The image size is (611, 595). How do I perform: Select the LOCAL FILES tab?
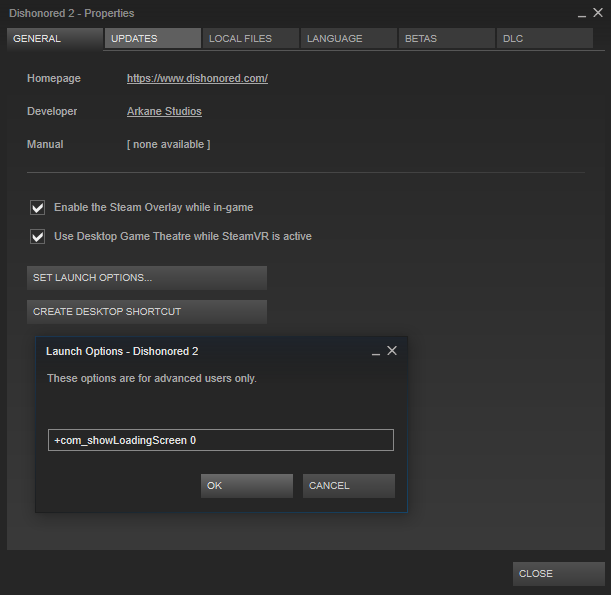coord(250,39)
